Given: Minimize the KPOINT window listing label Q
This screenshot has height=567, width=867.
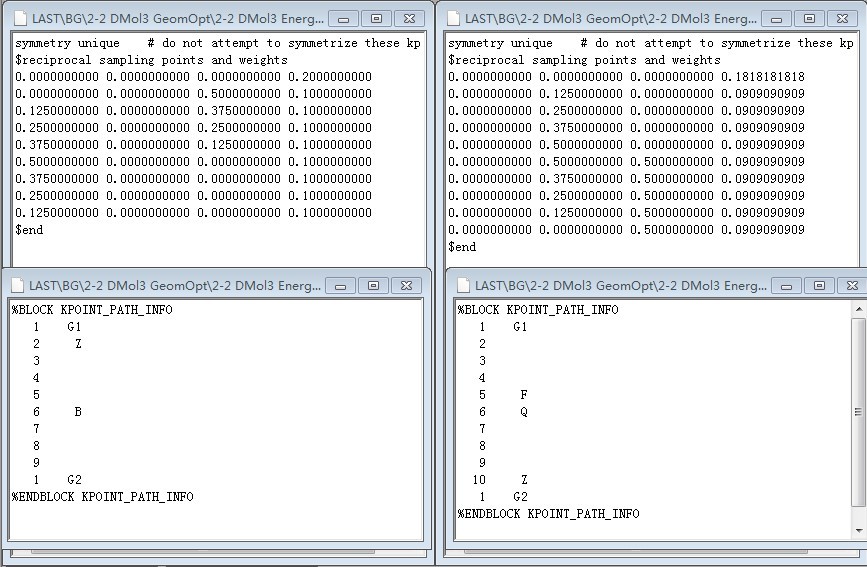Looking at the screenshot, I should pyautogui.click(x=787, y=286).
